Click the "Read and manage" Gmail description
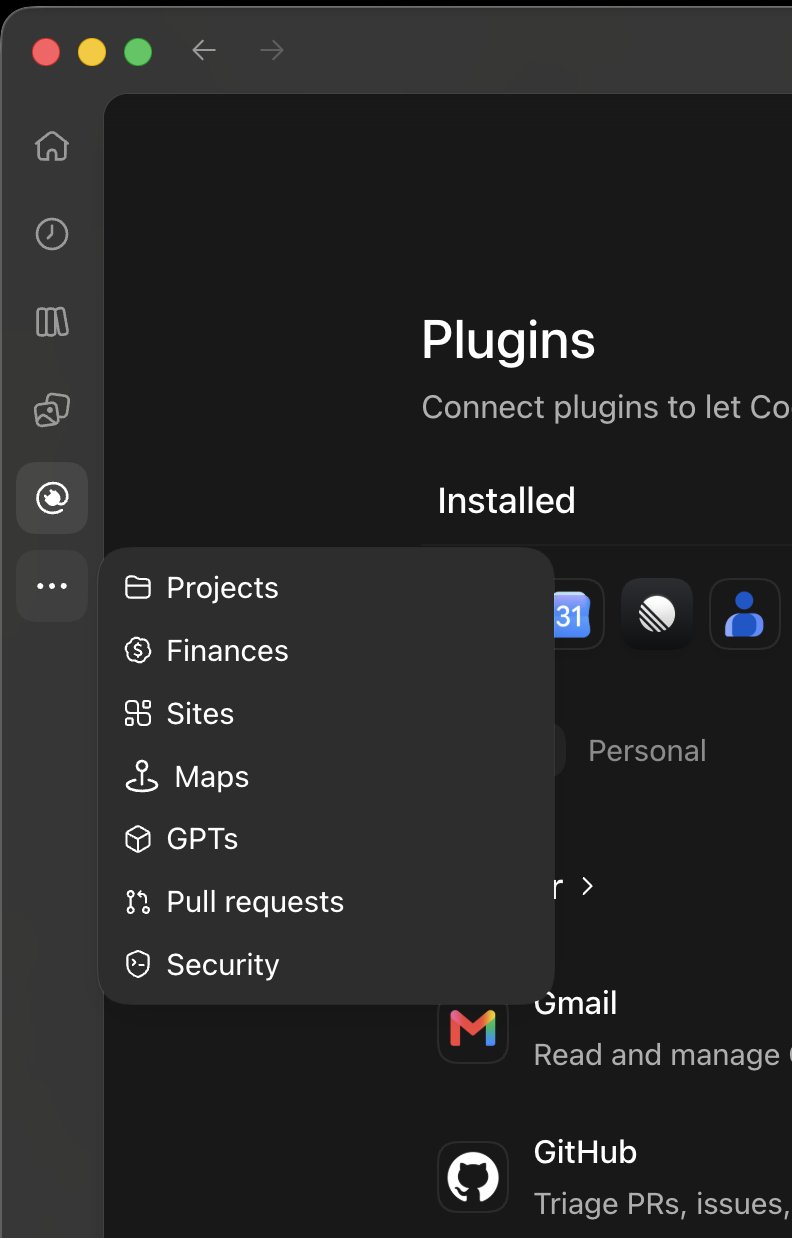The image size is (792, 1238). point(661,1055)
